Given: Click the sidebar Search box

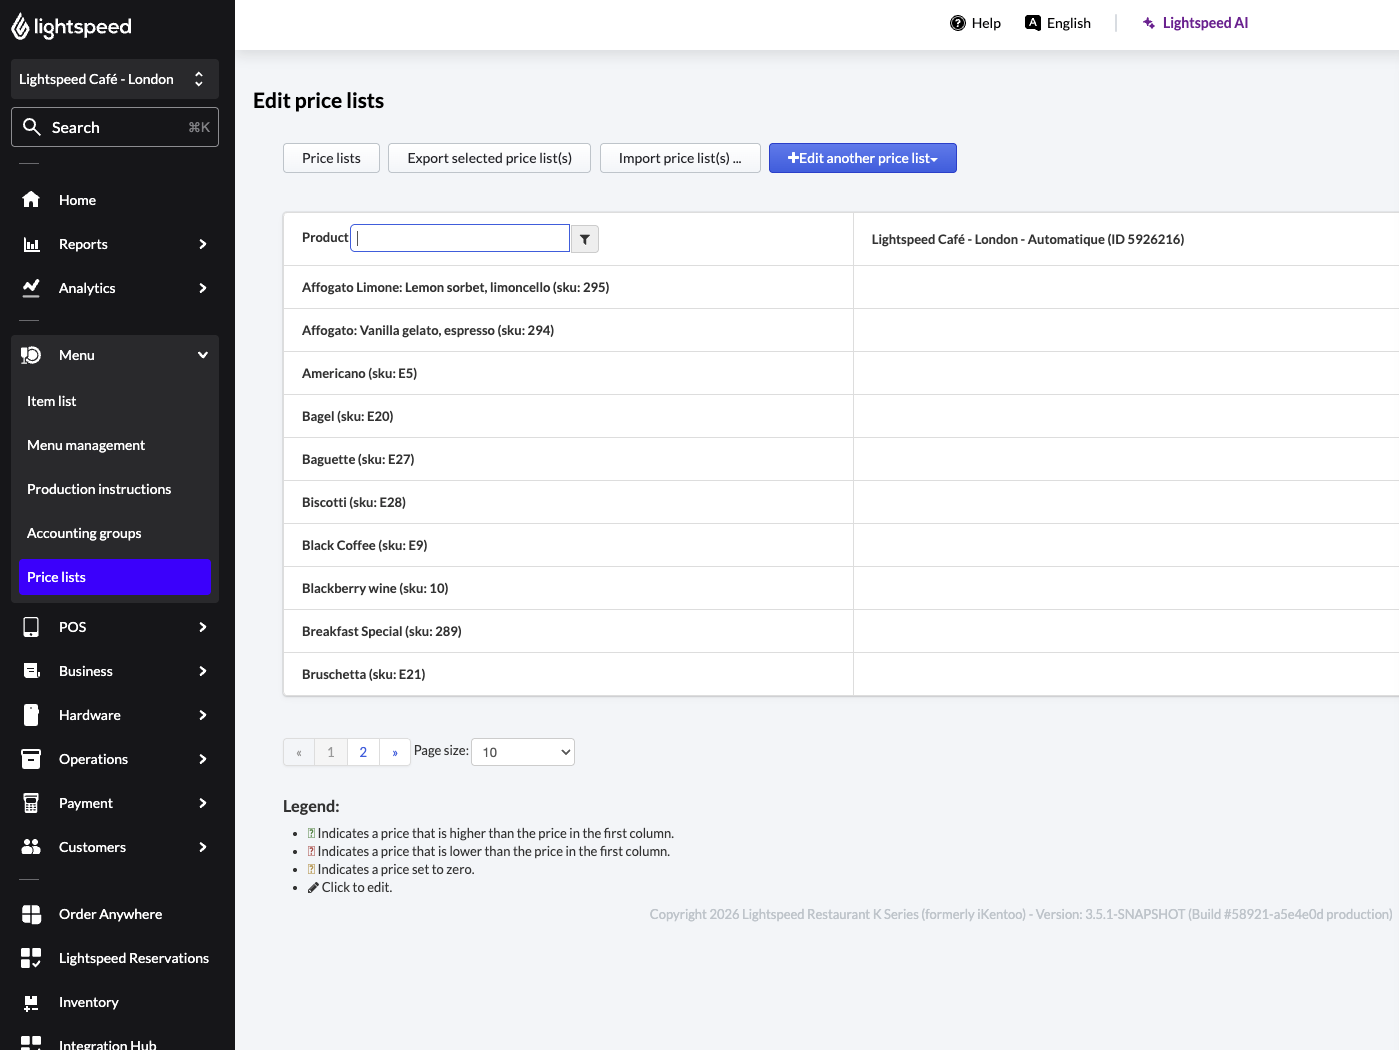Looking at the screenshot, I should coord(115,127).
